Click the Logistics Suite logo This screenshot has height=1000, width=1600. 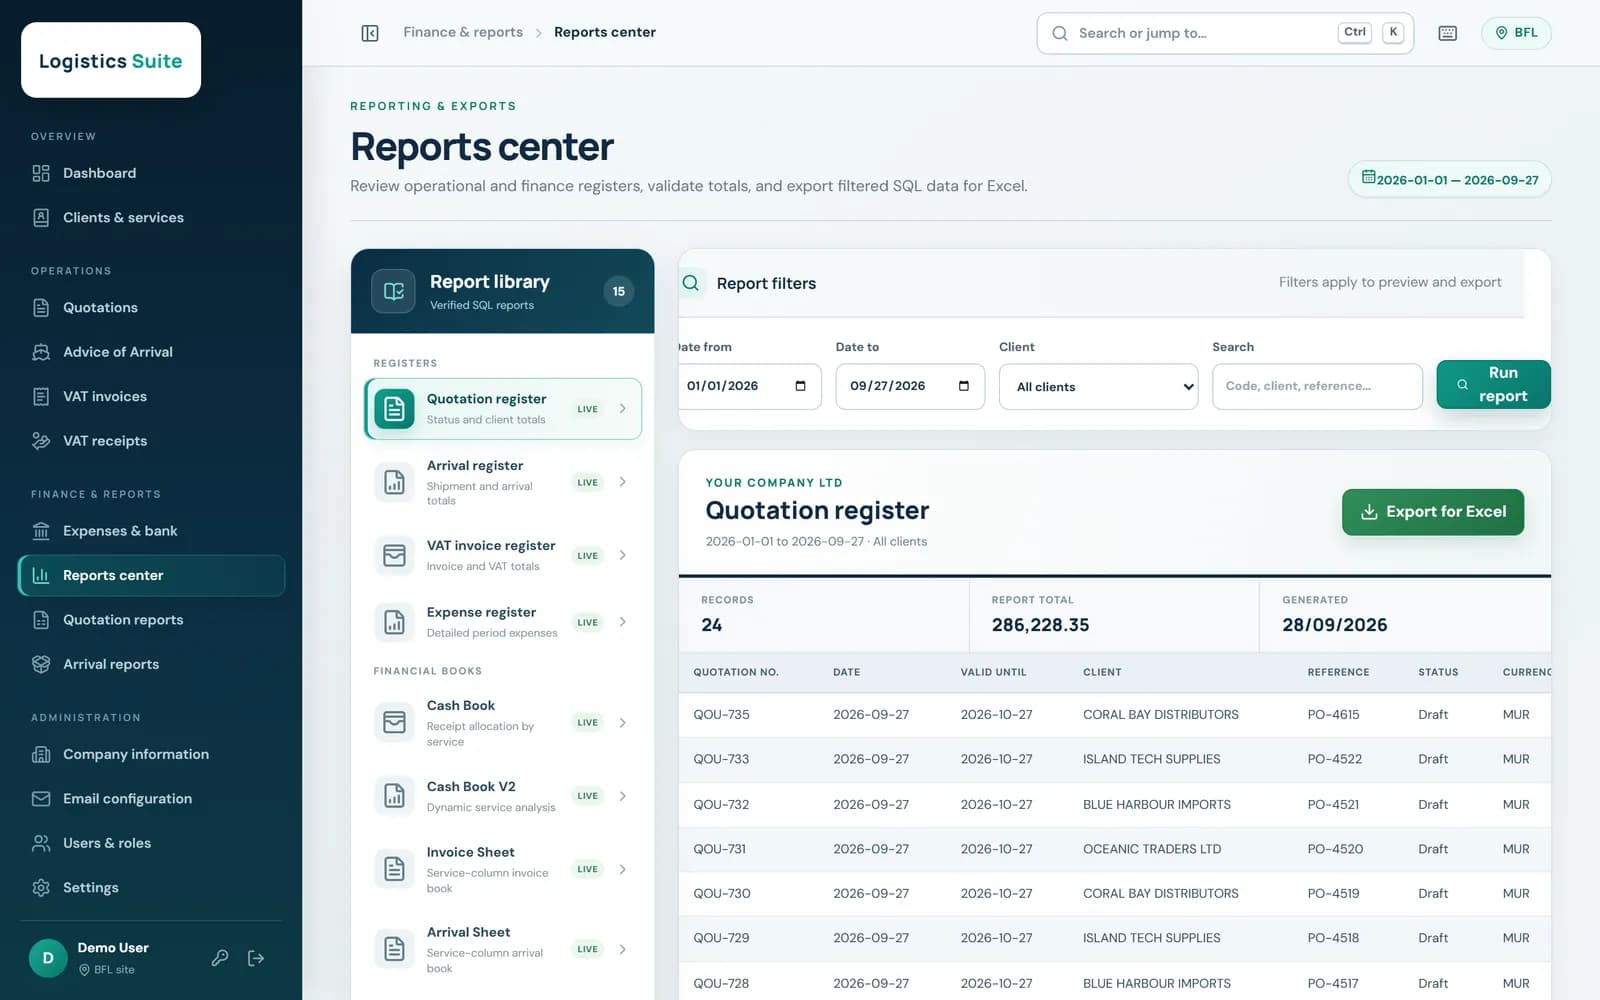pyautogui.click(x=111, y=60)
